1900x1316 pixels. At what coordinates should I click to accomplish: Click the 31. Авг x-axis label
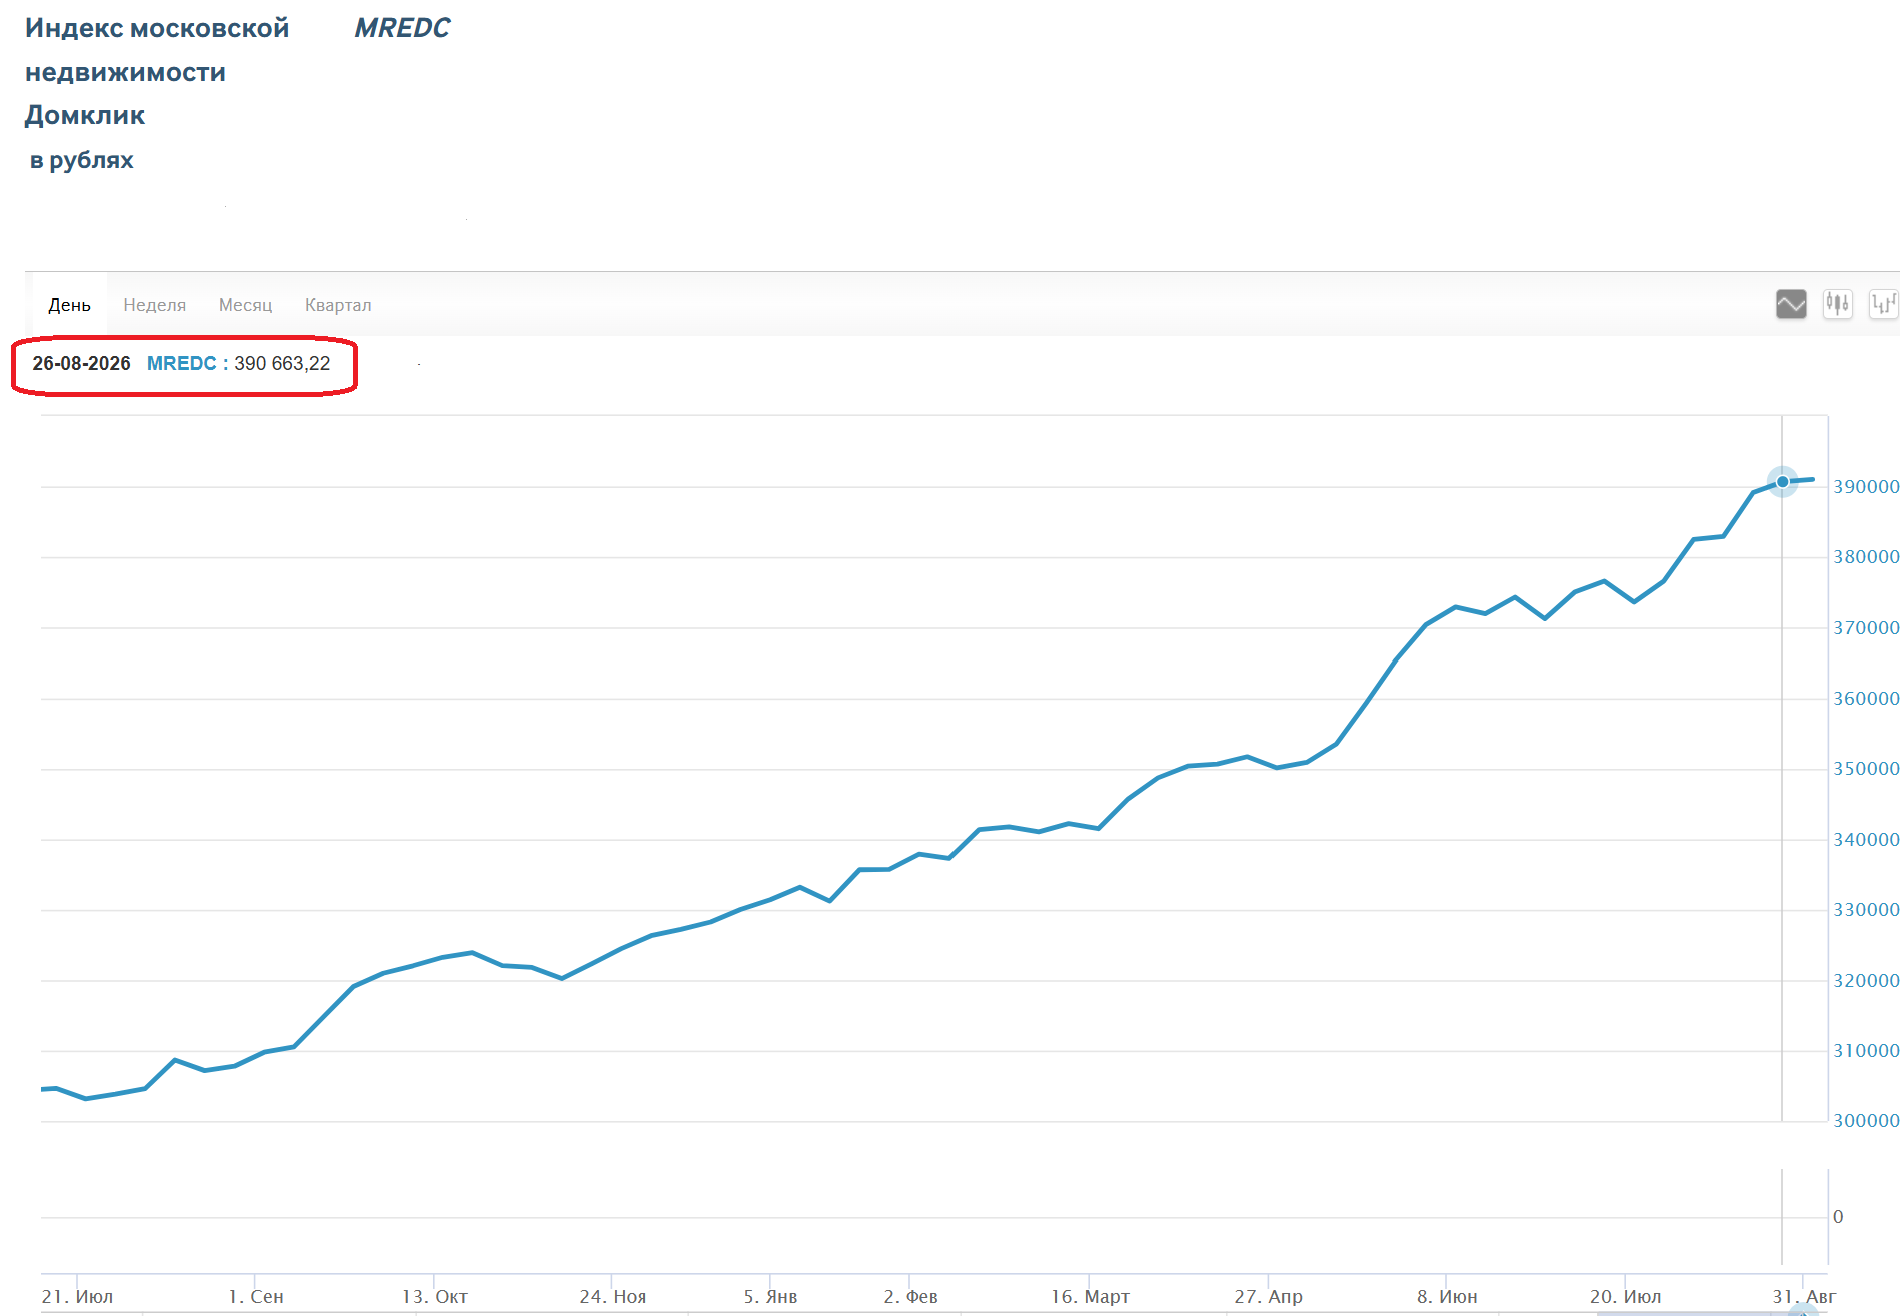coord(1804,1297)
